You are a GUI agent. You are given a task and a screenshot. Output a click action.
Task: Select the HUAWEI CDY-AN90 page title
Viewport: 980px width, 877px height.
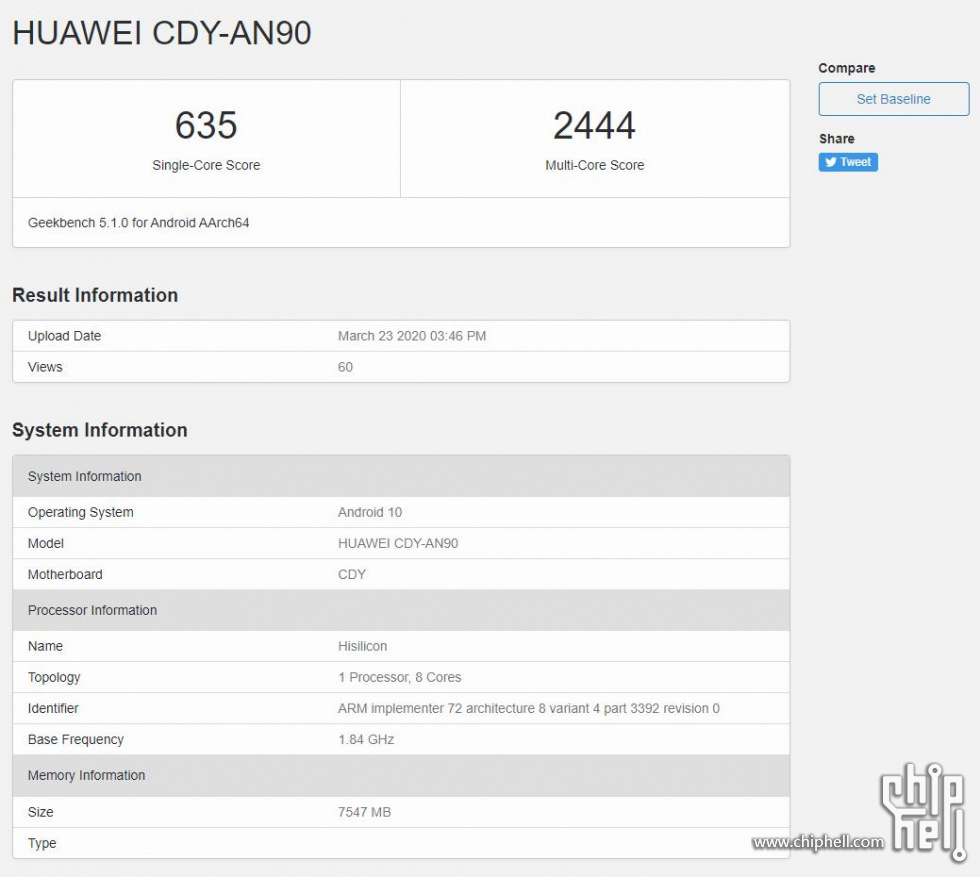162,33
